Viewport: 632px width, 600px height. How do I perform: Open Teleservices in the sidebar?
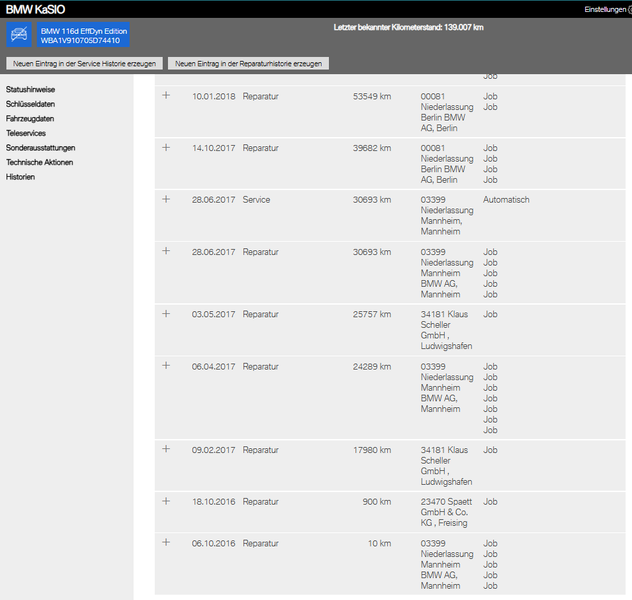(26, 133)
